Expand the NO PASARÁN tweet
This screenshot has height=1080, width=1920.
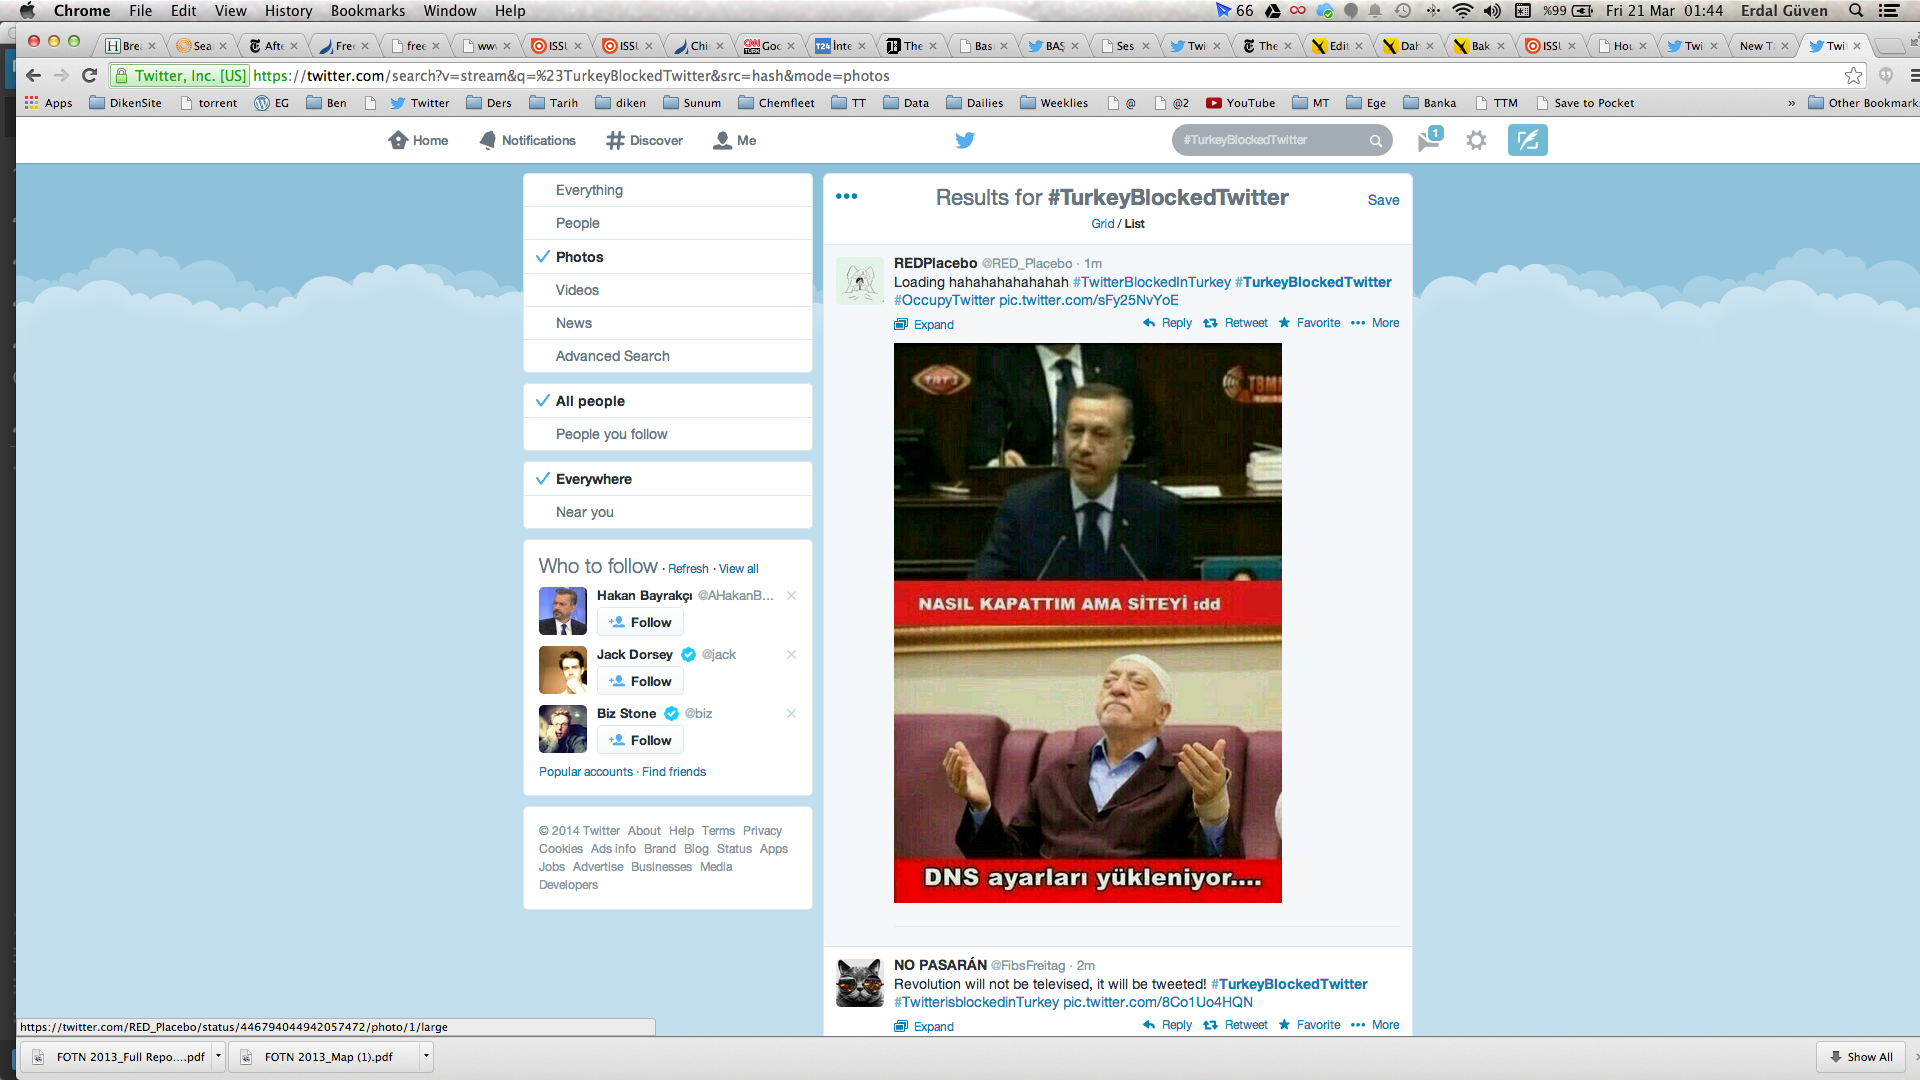point(924,1027)
